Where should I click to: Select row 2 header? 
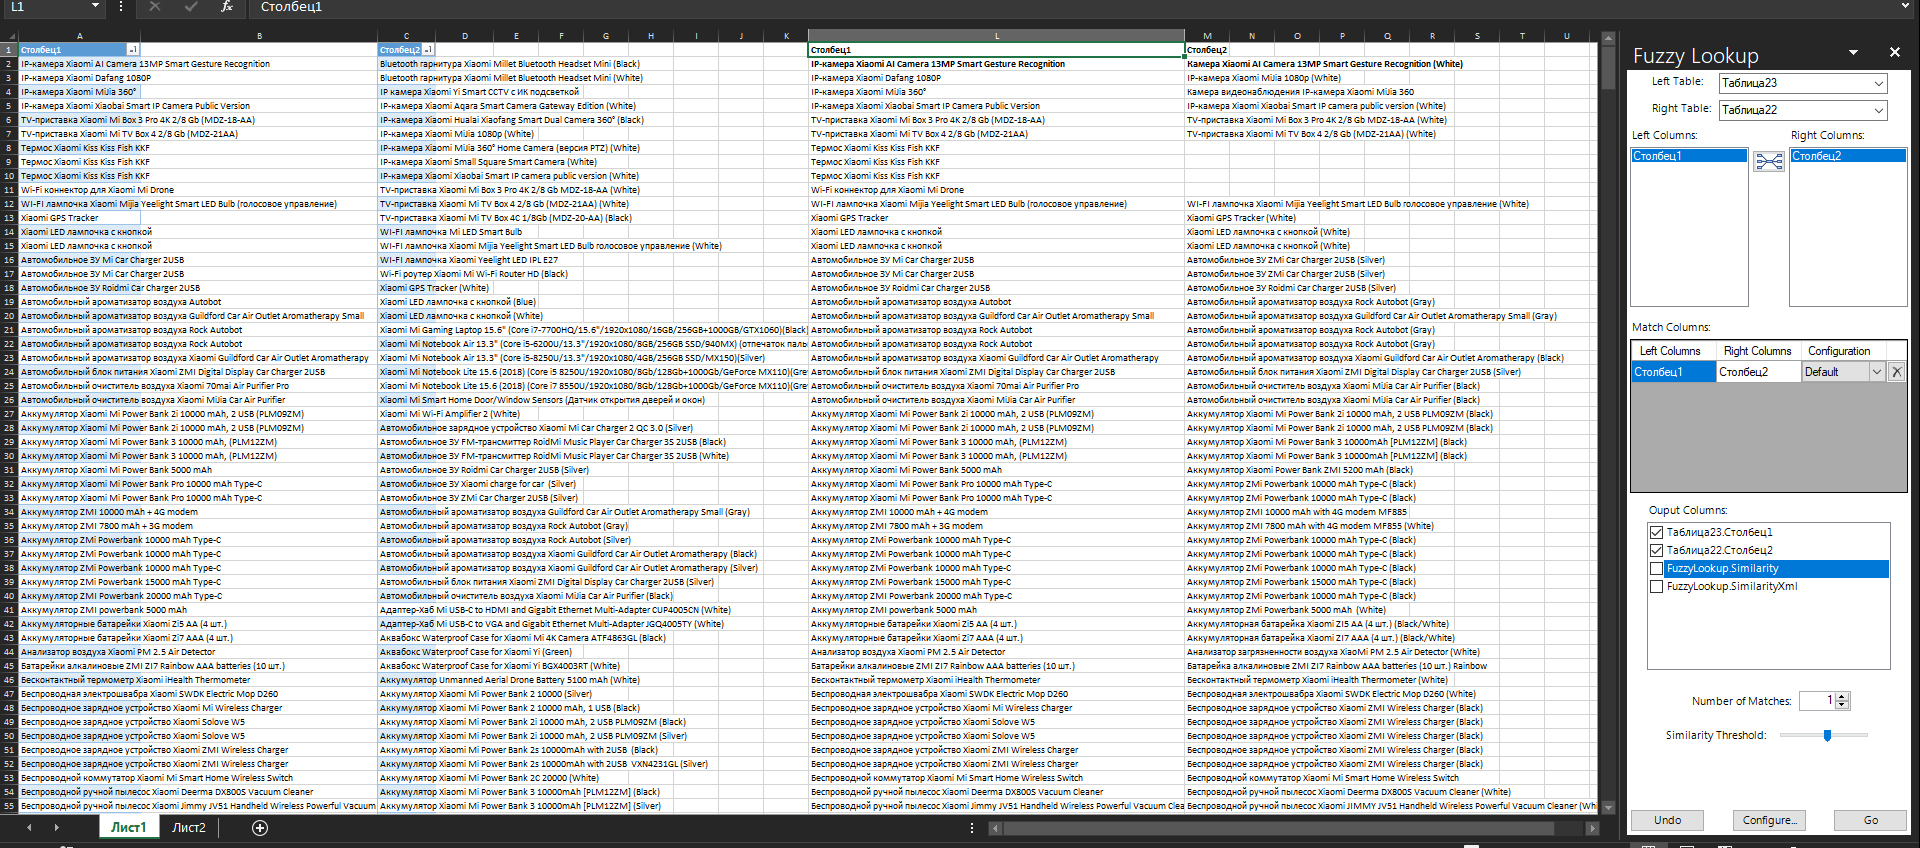pos(9,64)
